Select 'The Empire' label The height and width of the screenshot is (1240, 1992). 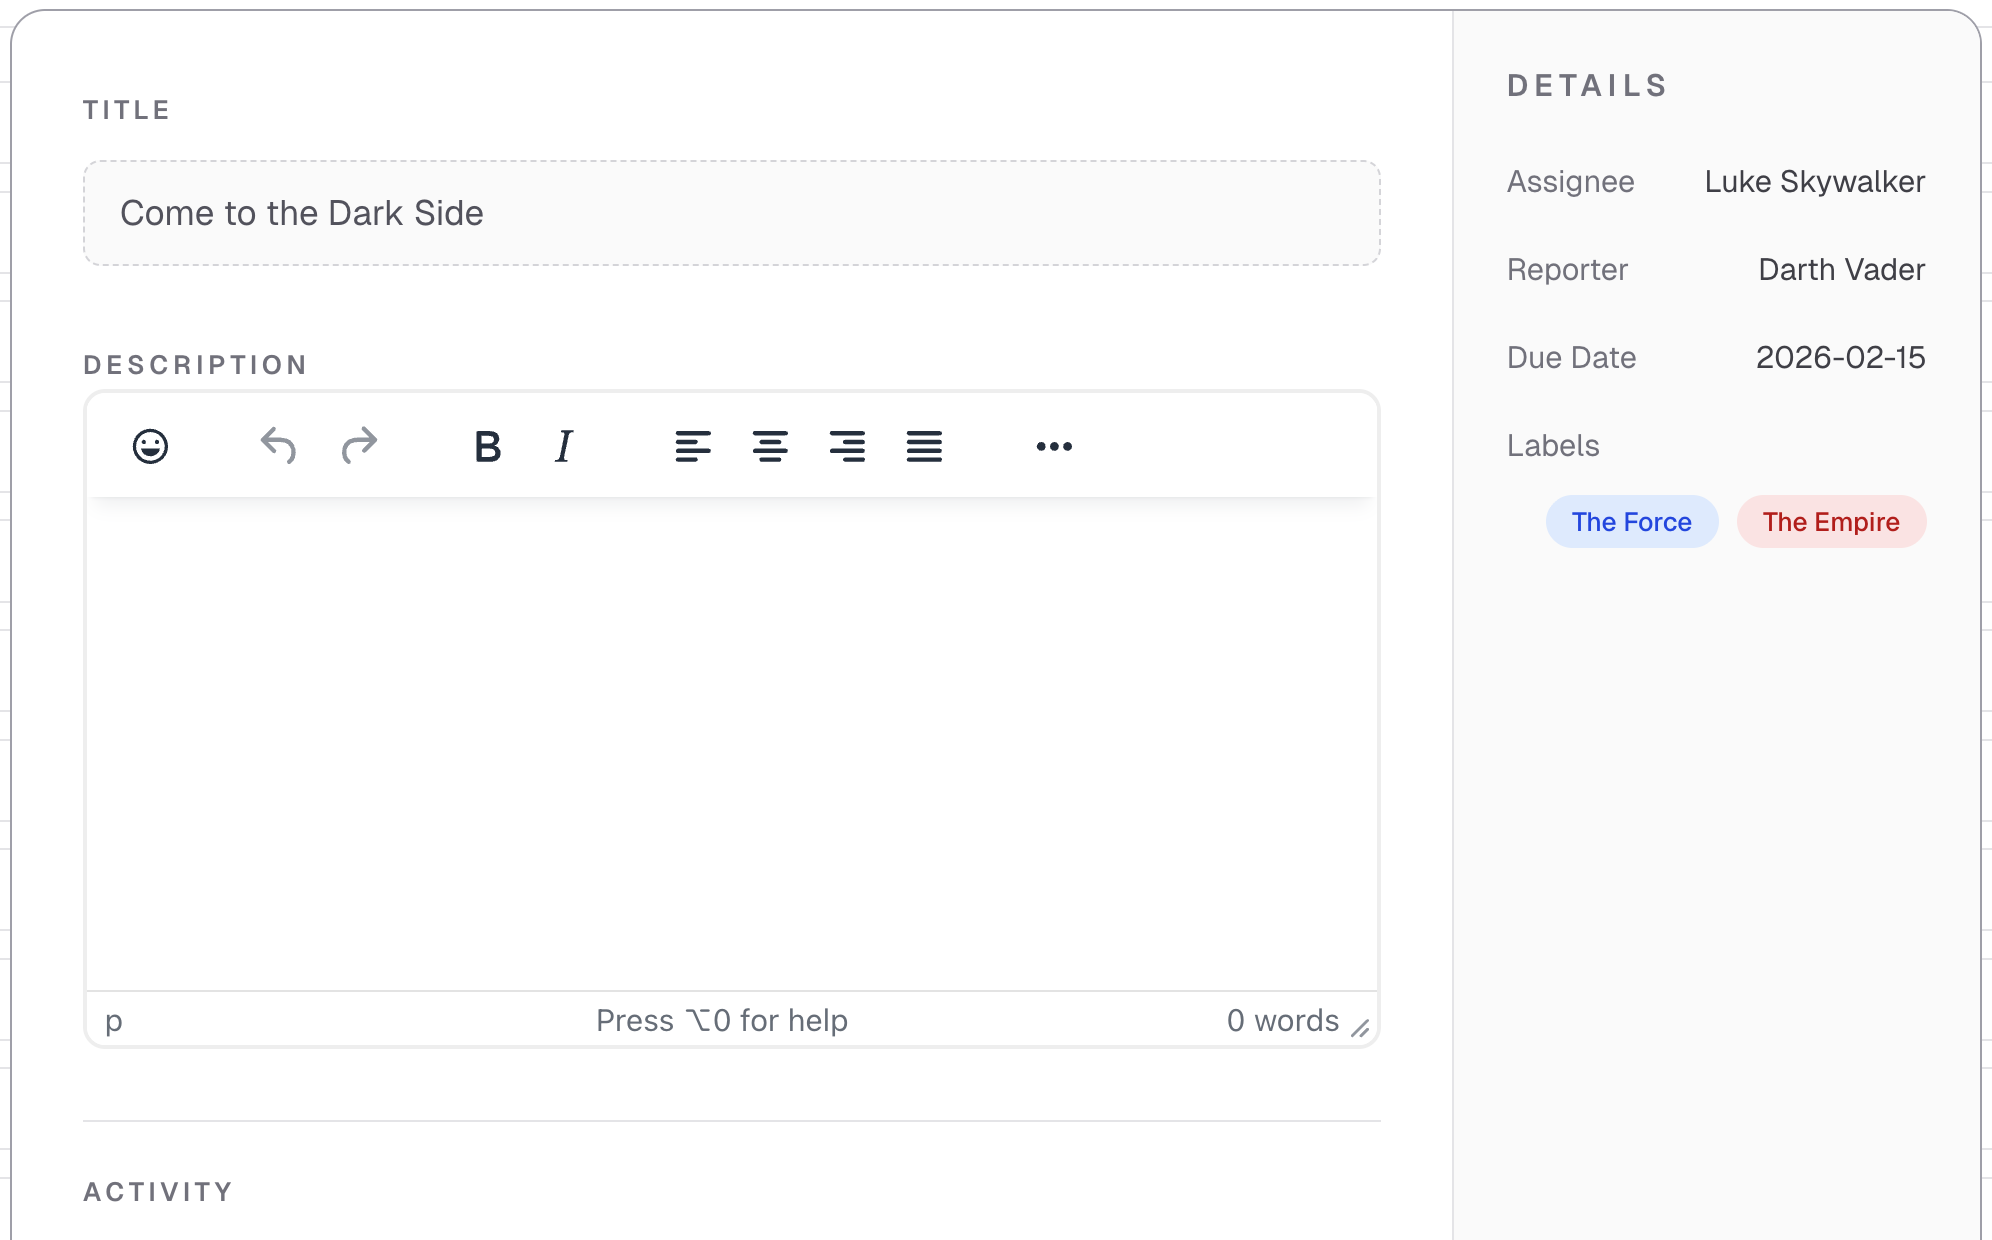[x=1831, y=521]
